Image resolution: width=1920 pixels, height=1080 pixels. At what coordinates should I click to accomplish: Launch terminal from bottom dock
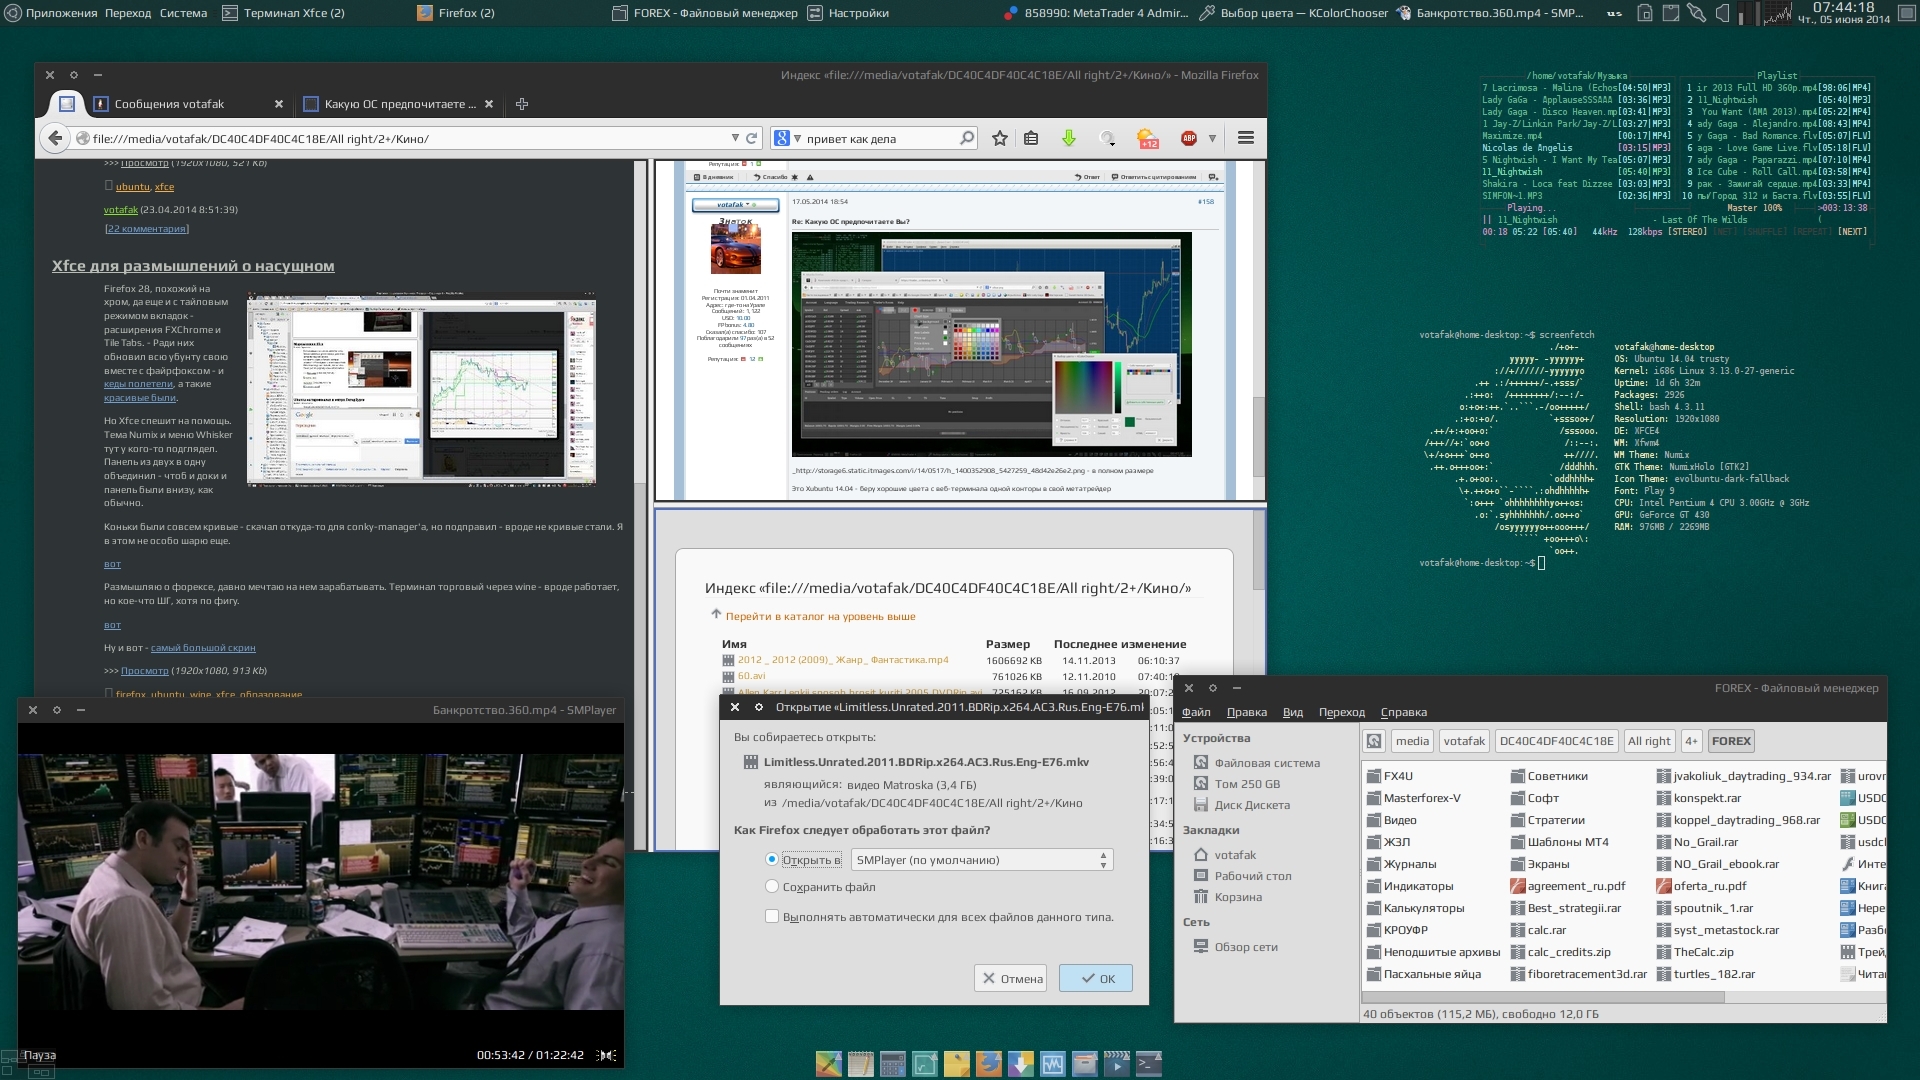(1148, 1064)
